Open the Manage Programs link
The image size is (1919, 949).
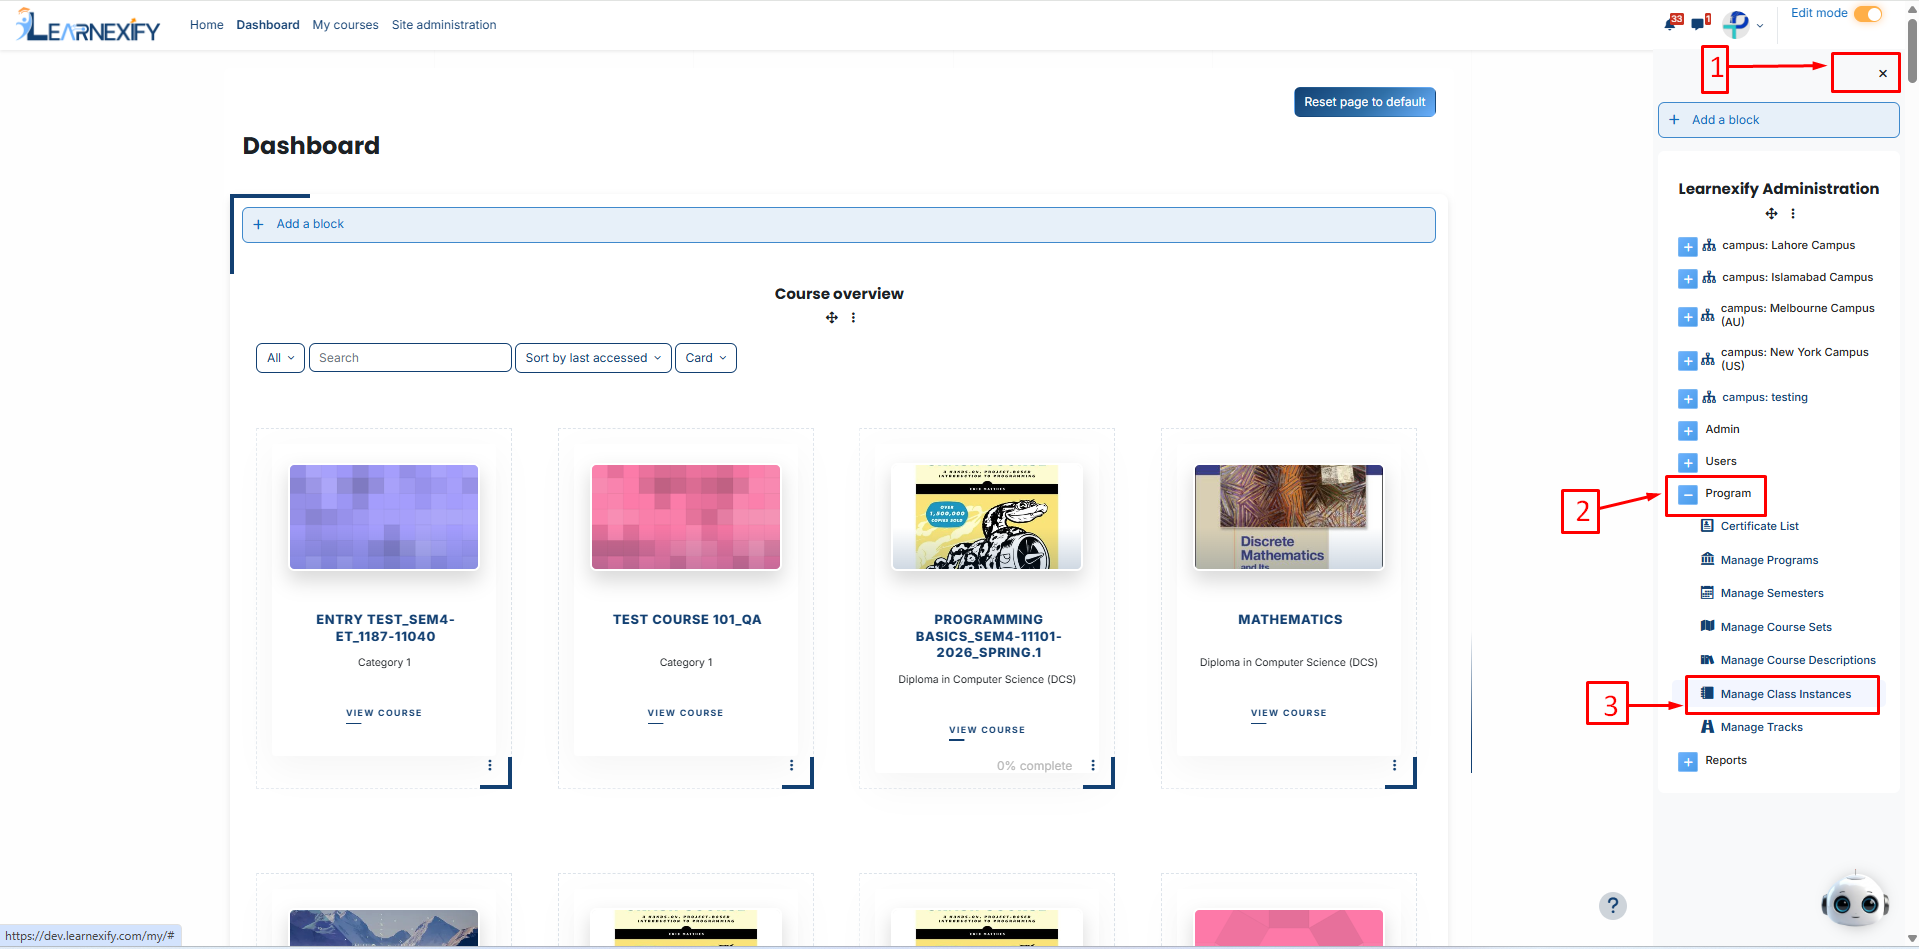pos(1769,560)
